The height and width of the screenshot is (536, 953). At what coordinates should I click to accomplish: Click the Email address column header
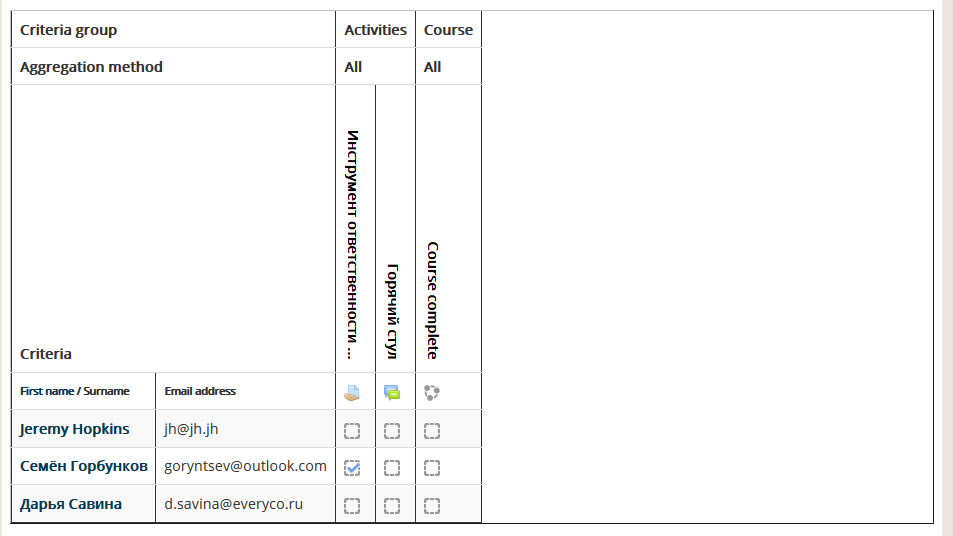click(x=200, y=391)
